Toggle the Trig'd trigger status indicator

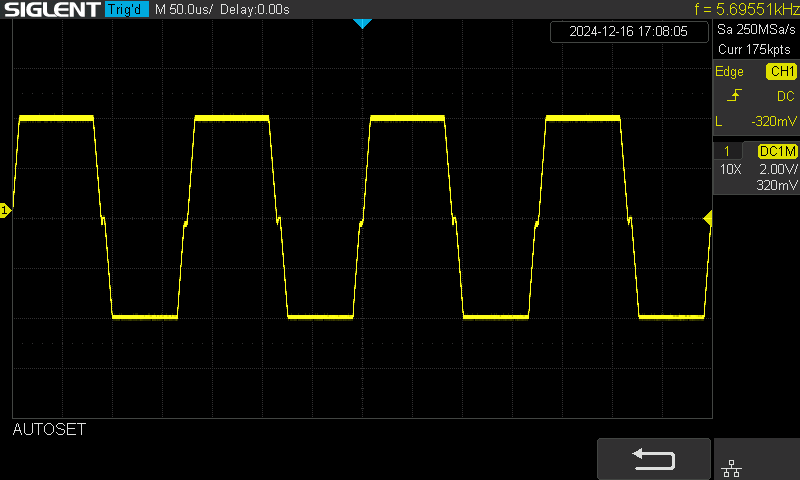pos(126,9)
